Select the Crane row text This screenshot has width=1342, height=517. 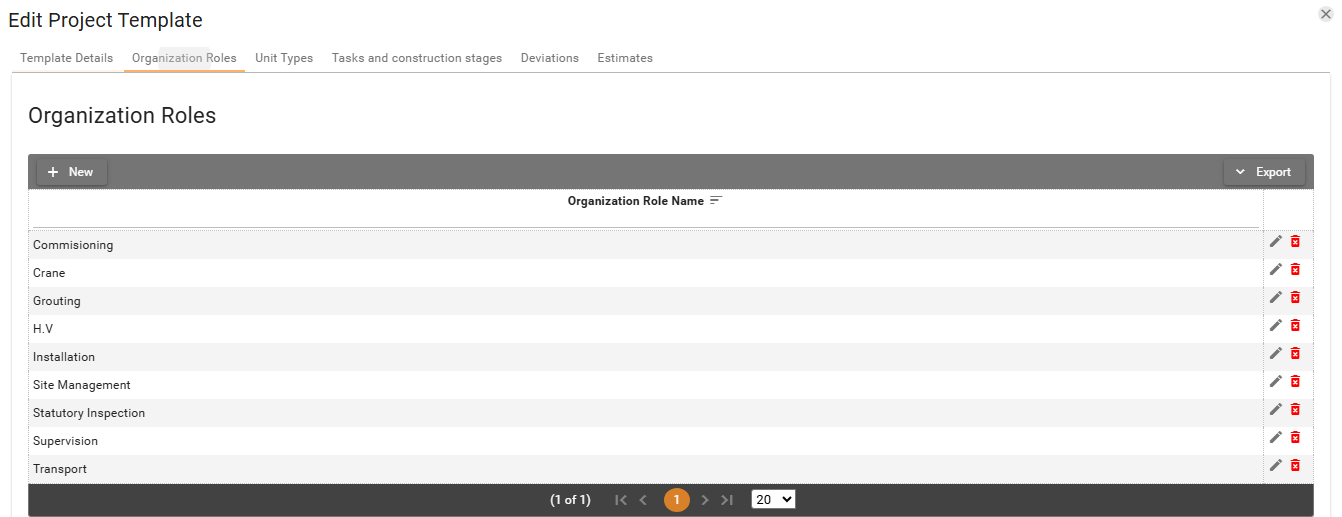(x=49, y=273)
